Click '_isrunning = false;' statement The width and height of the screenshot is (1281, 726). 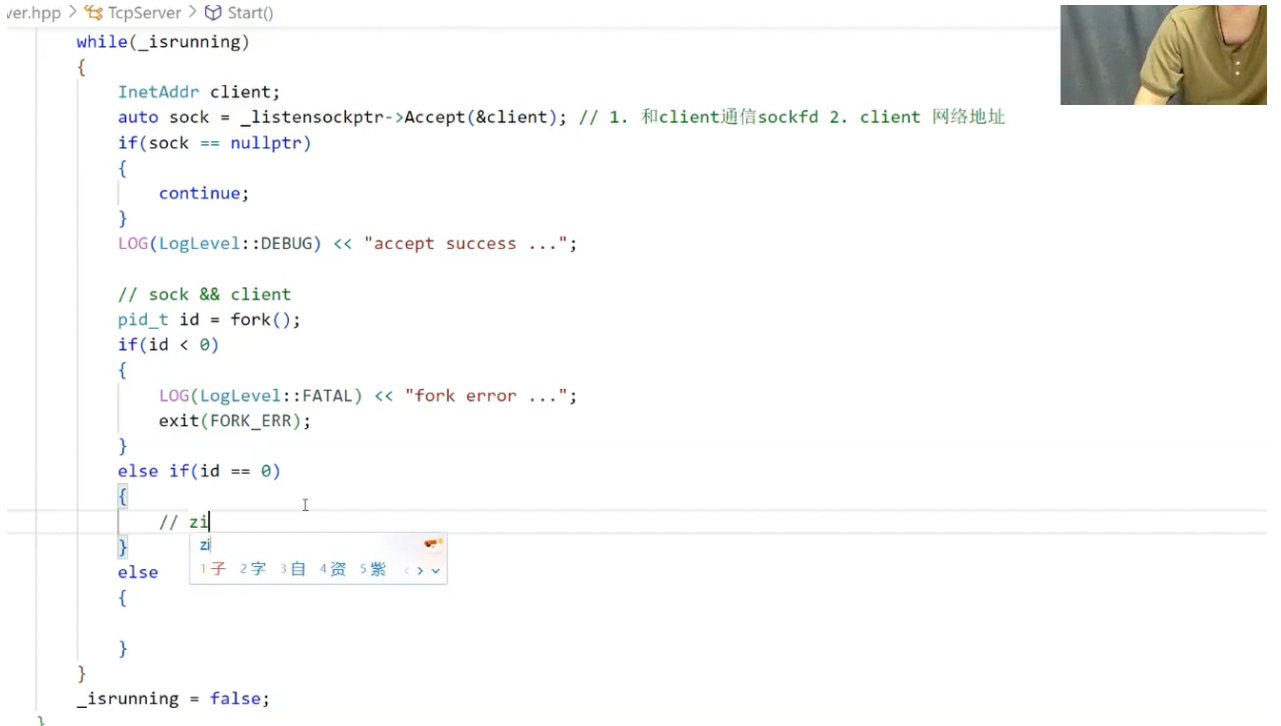173,699
